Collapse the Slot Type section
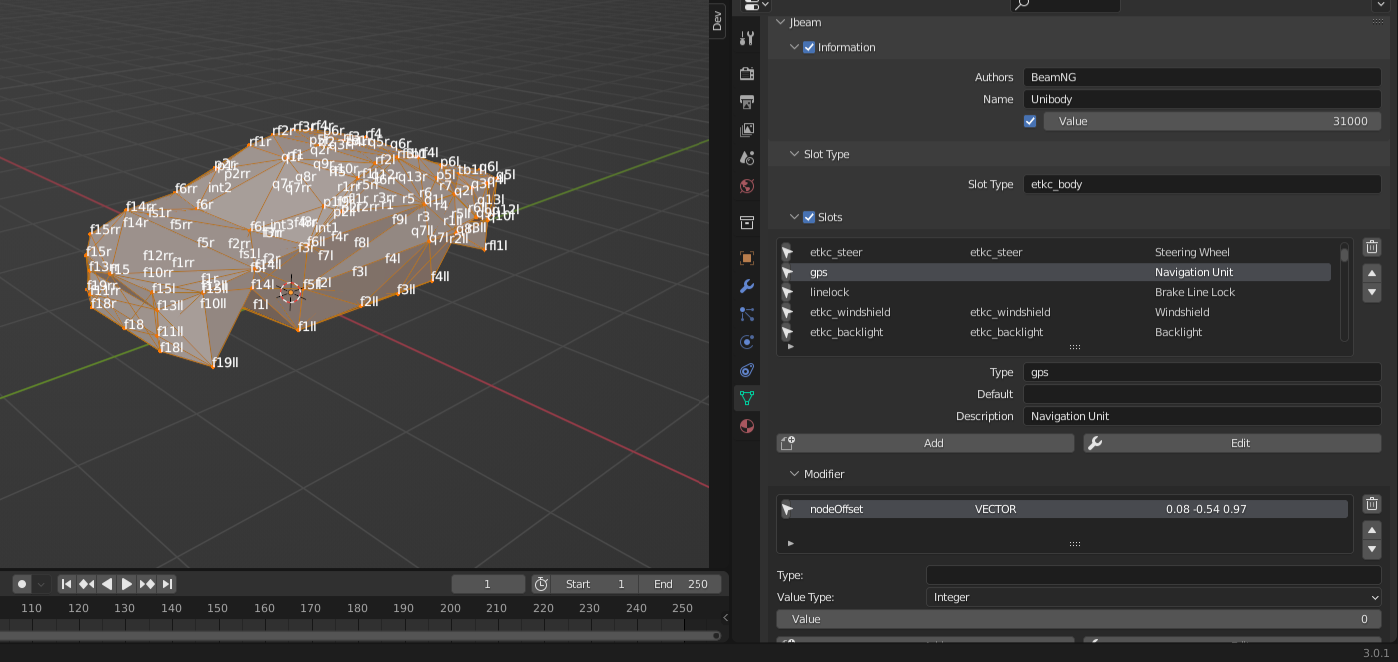 point(794,154)
